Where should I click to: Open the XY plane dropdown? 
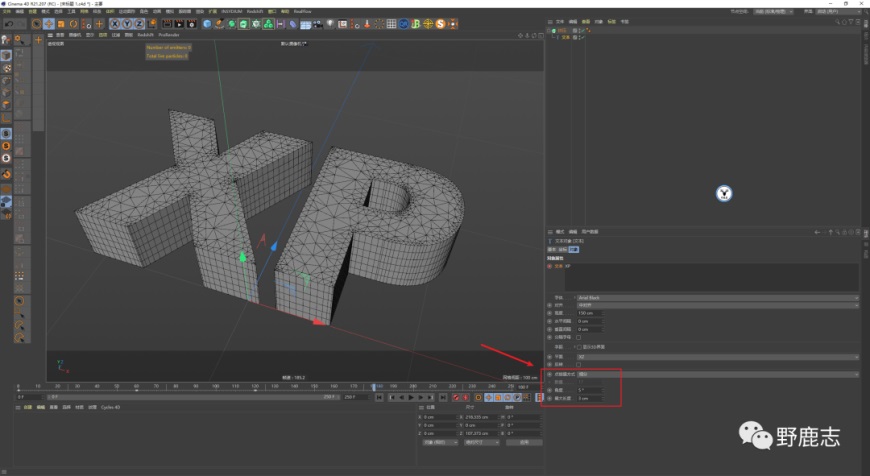[x=717, y=357]
